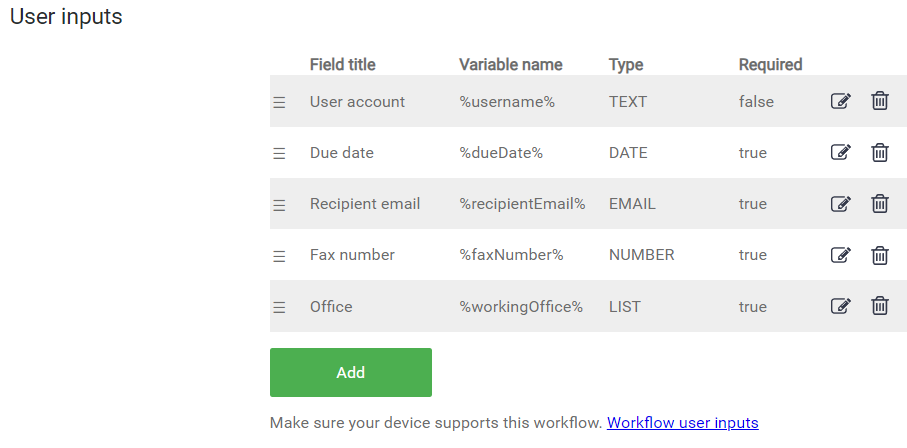The image size is (907, 448).
Task: Click the Recipient email reorder handle
Action: tap(280, 205)
